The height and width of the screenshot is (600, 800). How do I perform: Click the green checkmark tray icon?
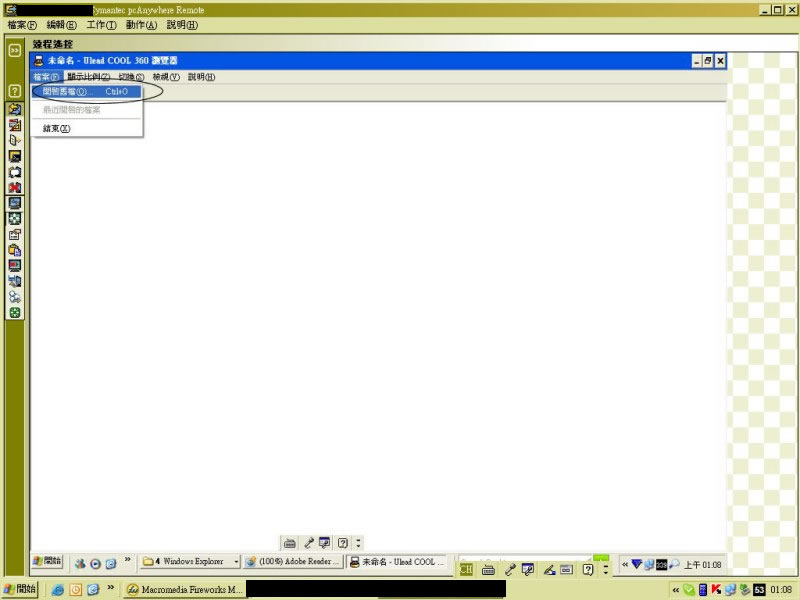[x=689, y=590]
